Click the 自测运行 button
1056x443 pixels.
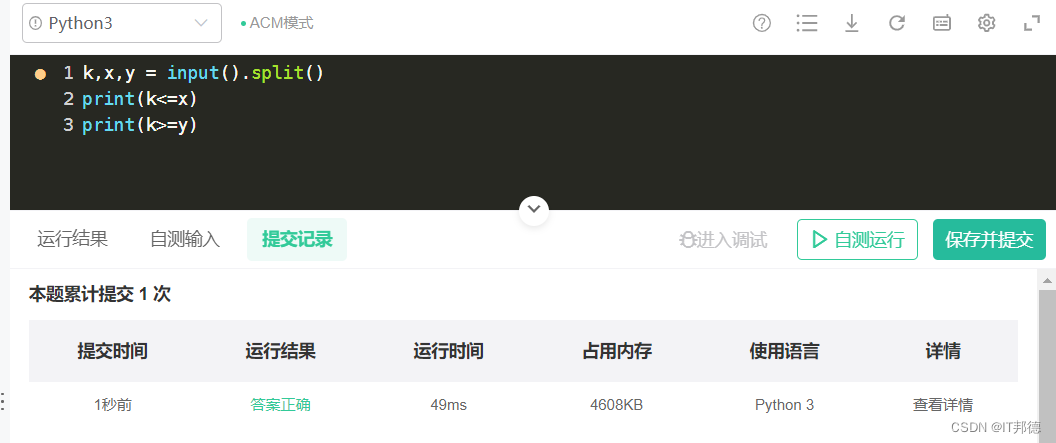pyautogui.click(x=857, y=239)
